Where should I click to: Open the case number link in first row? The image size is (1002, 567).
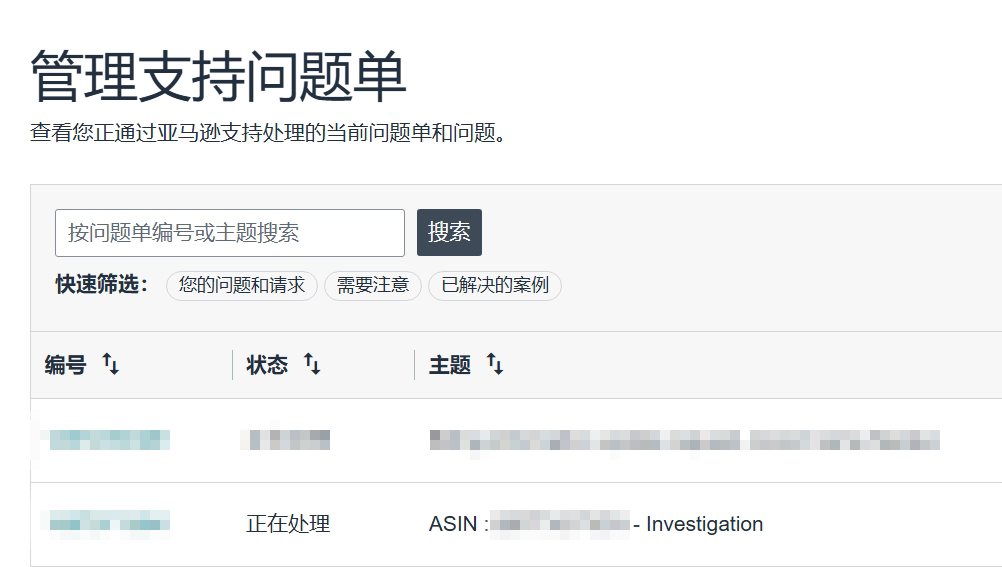tap(109, 440)
